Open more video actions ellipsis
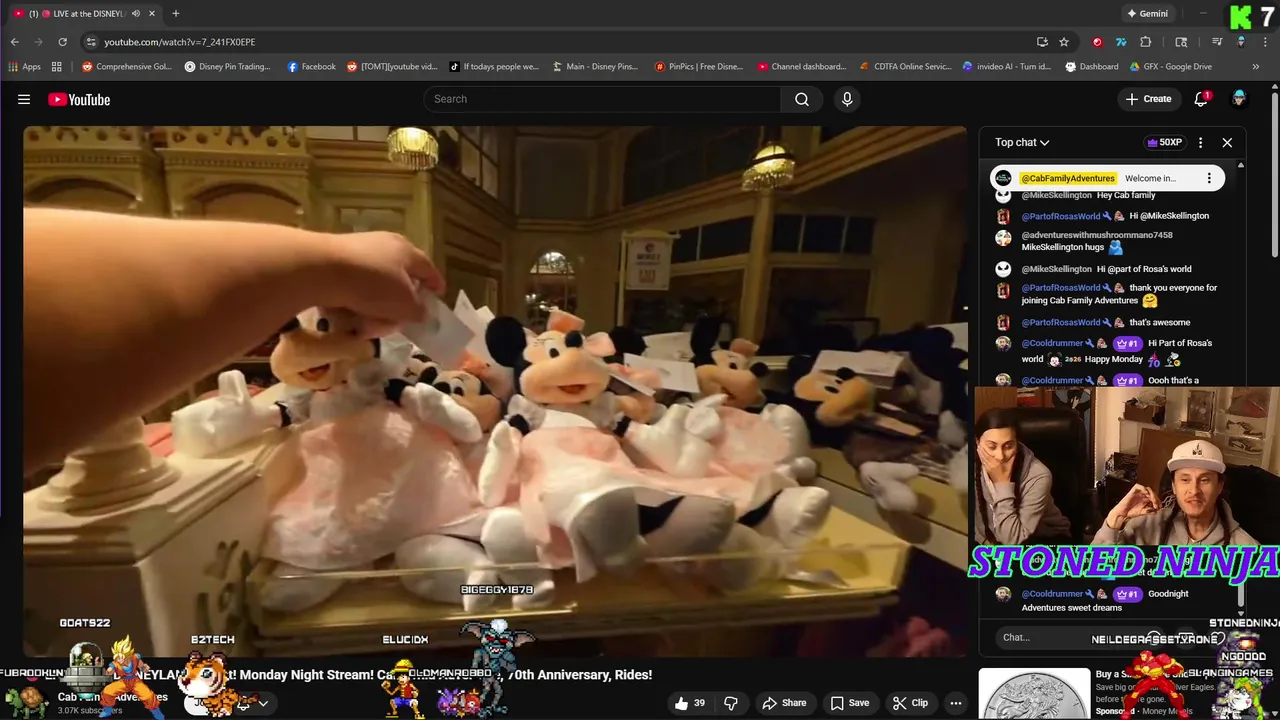Image resolution: width=1280 pixels, height=720 pixels. [x=956, y=703]
